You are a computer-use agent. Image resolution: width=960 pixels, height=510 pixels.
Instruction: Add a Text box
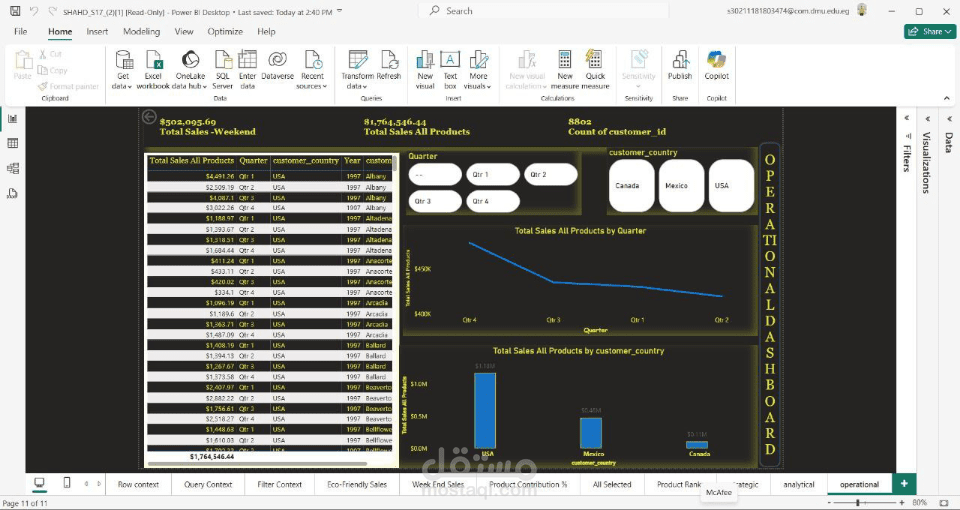coord(450,70)
